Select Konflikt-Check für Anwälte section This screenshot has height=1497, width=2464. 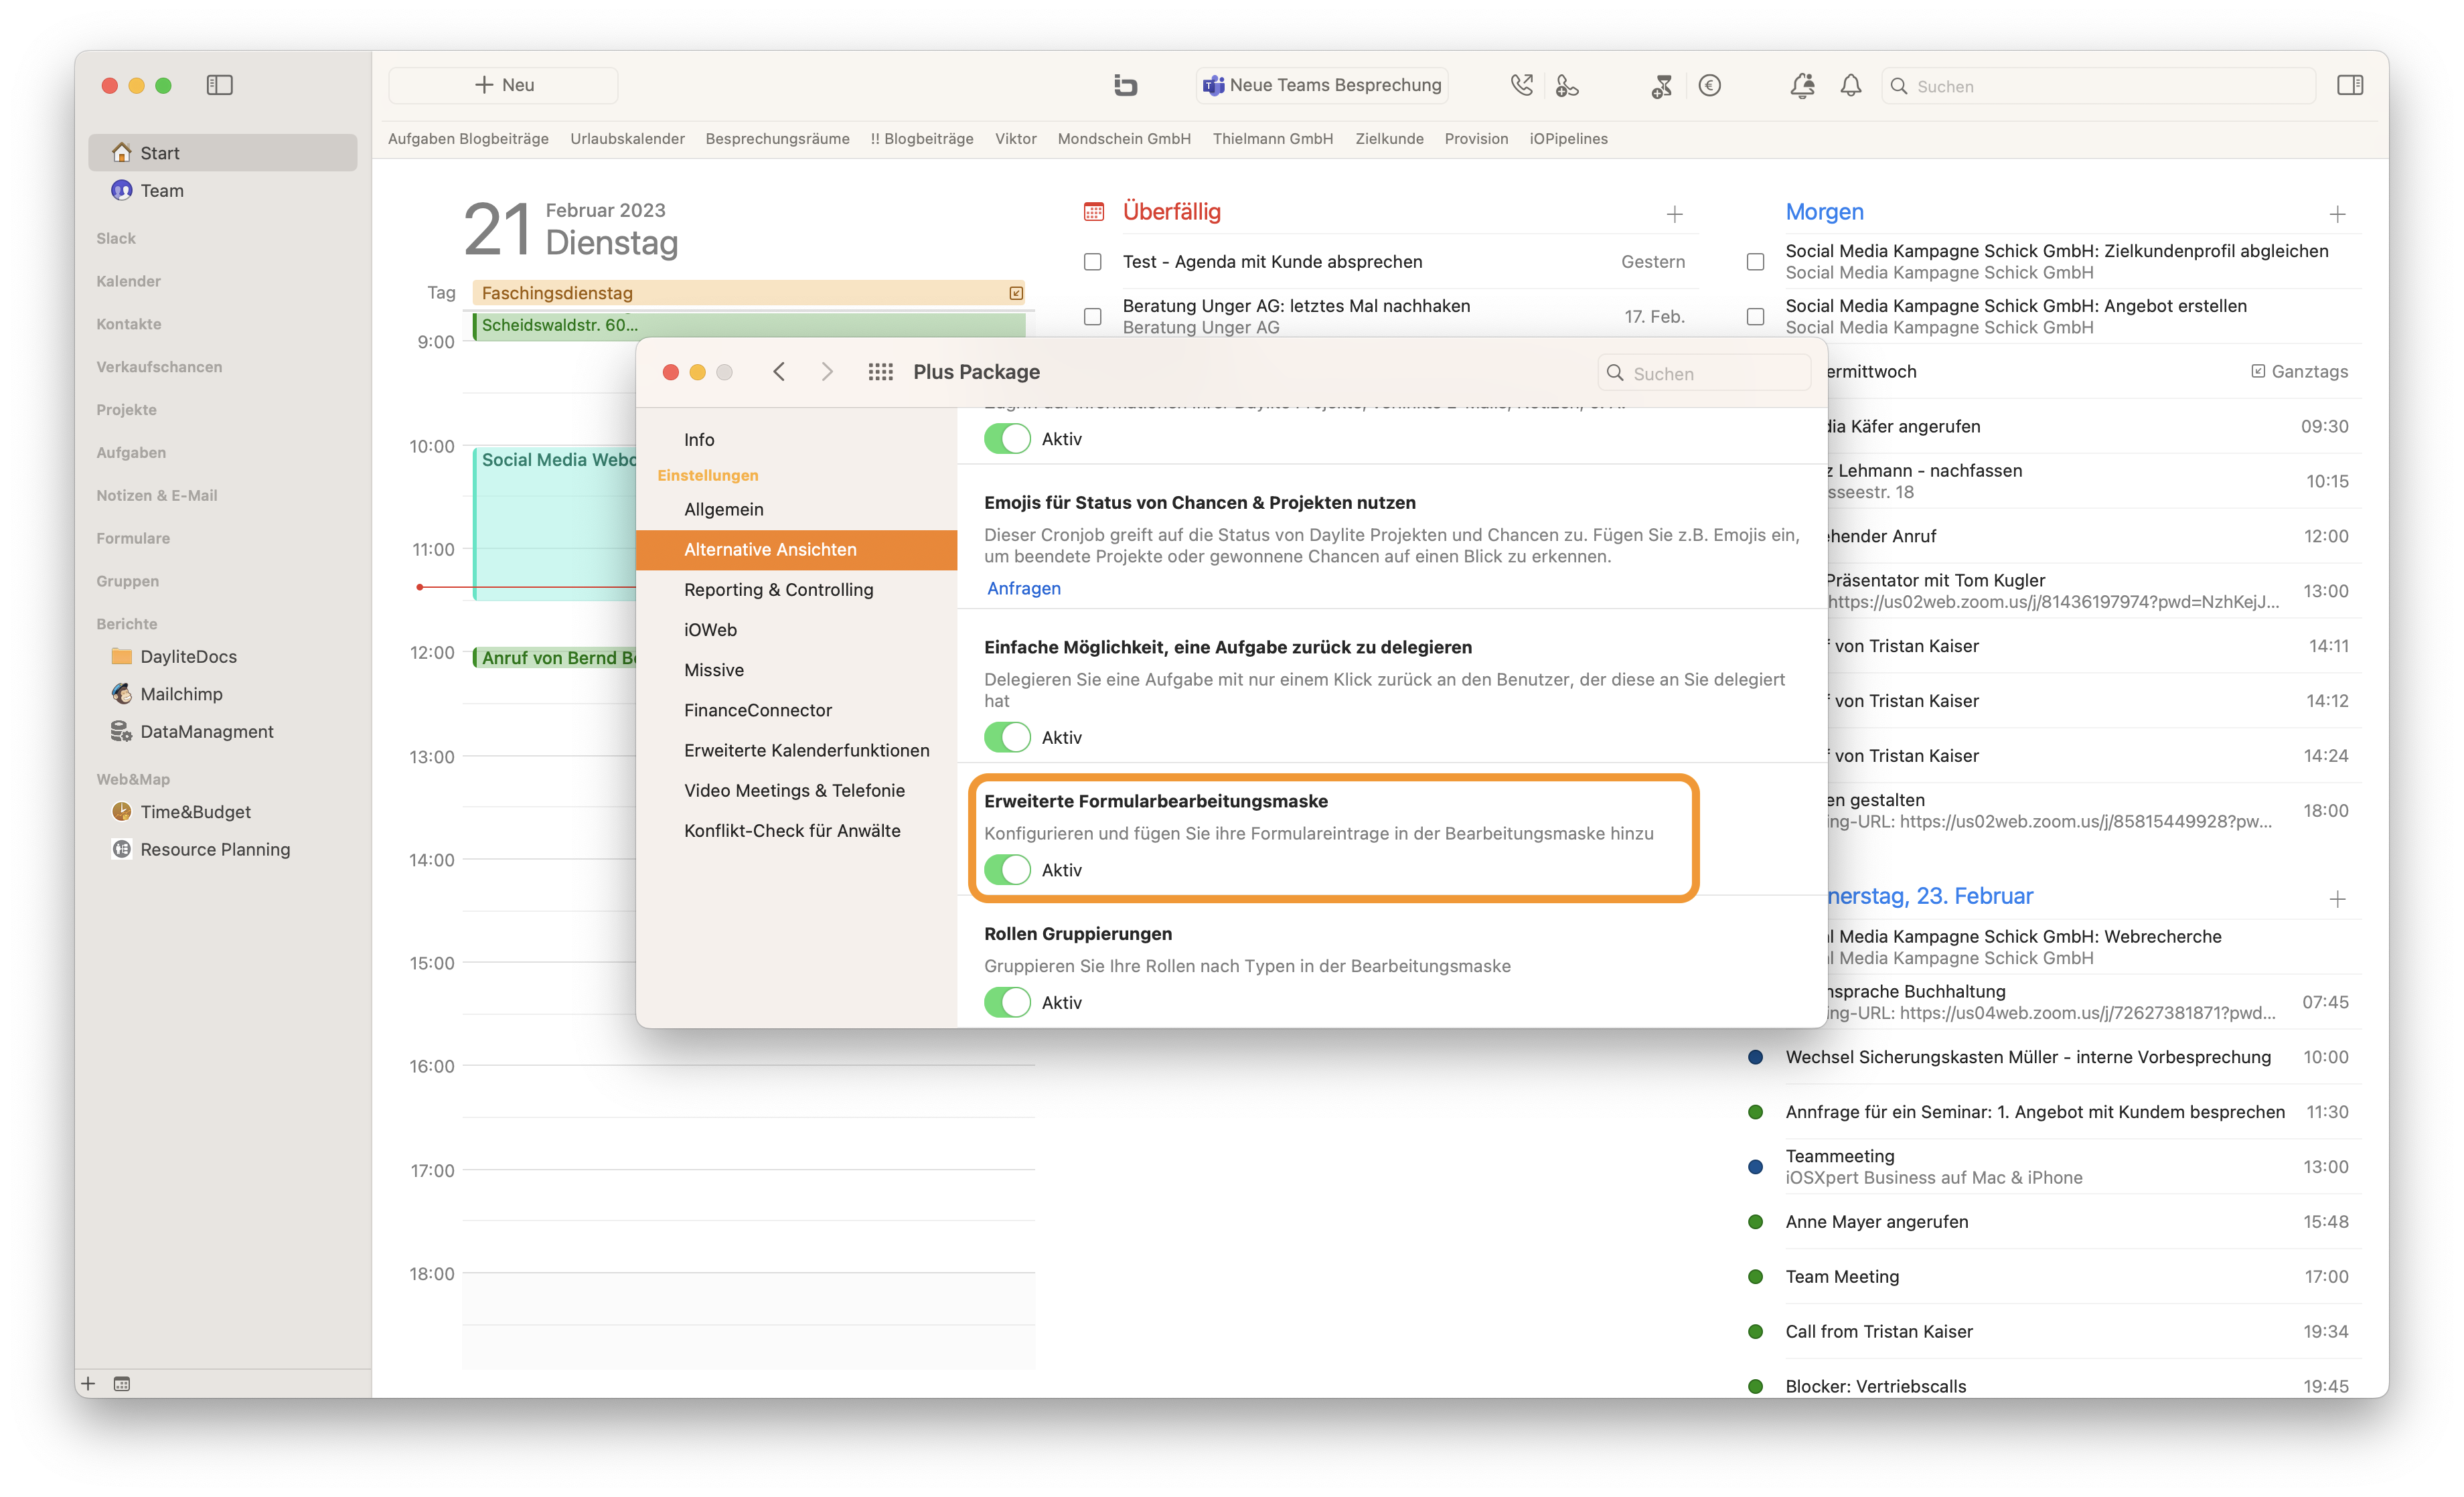(x=796, y=830)
